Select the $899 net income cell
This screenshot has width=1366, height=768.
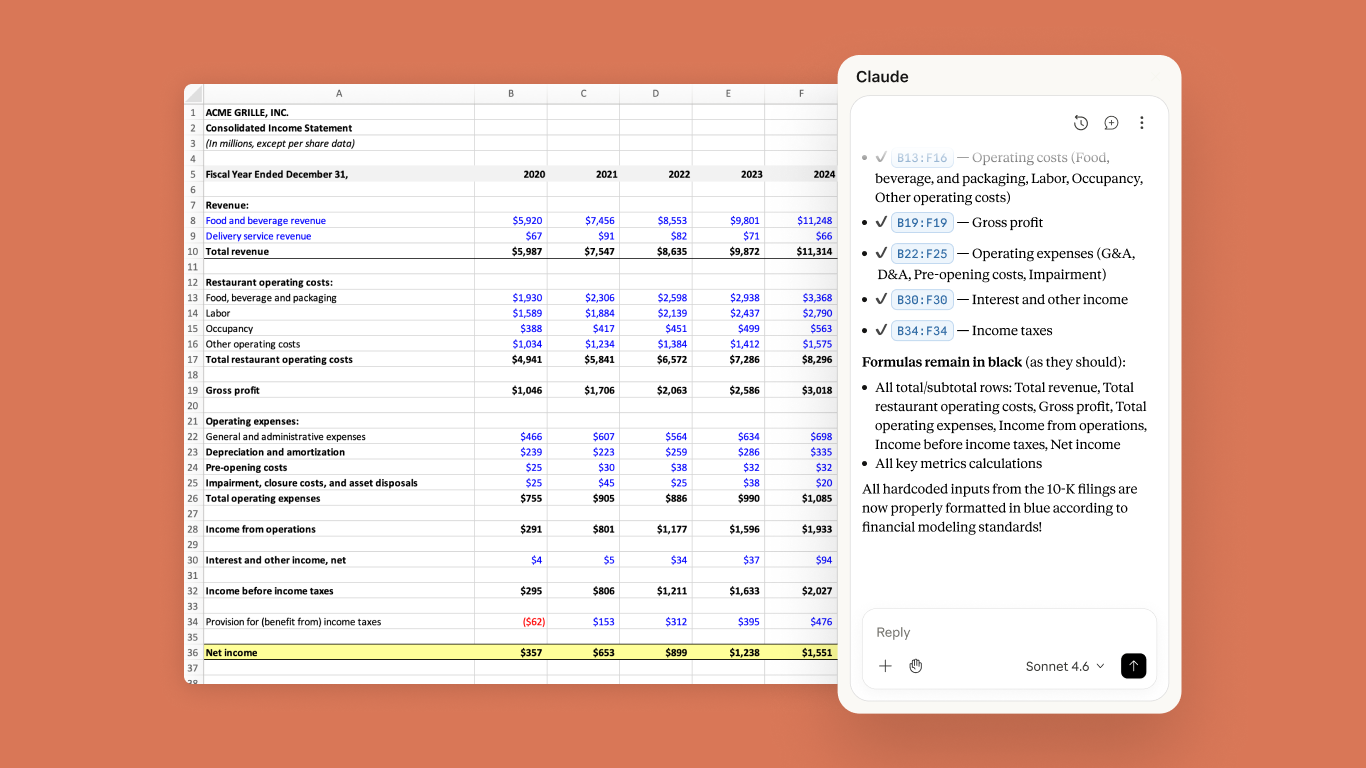click(655, 652)
